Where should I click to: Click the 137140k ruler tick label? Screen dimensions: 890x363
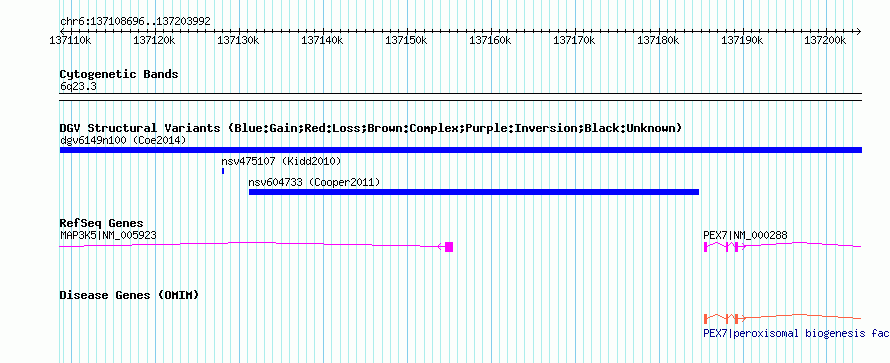[x=322, y=41]
